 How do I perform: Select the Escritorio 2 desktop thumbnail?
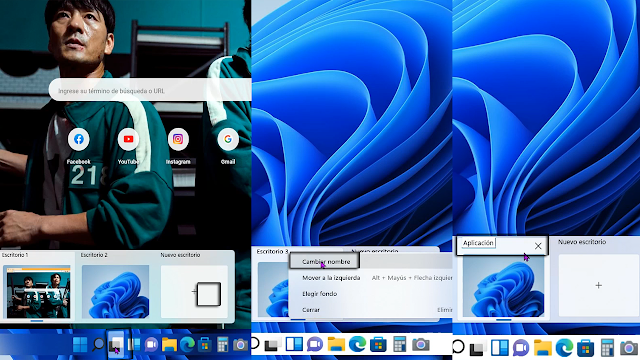tap(116, 291)
